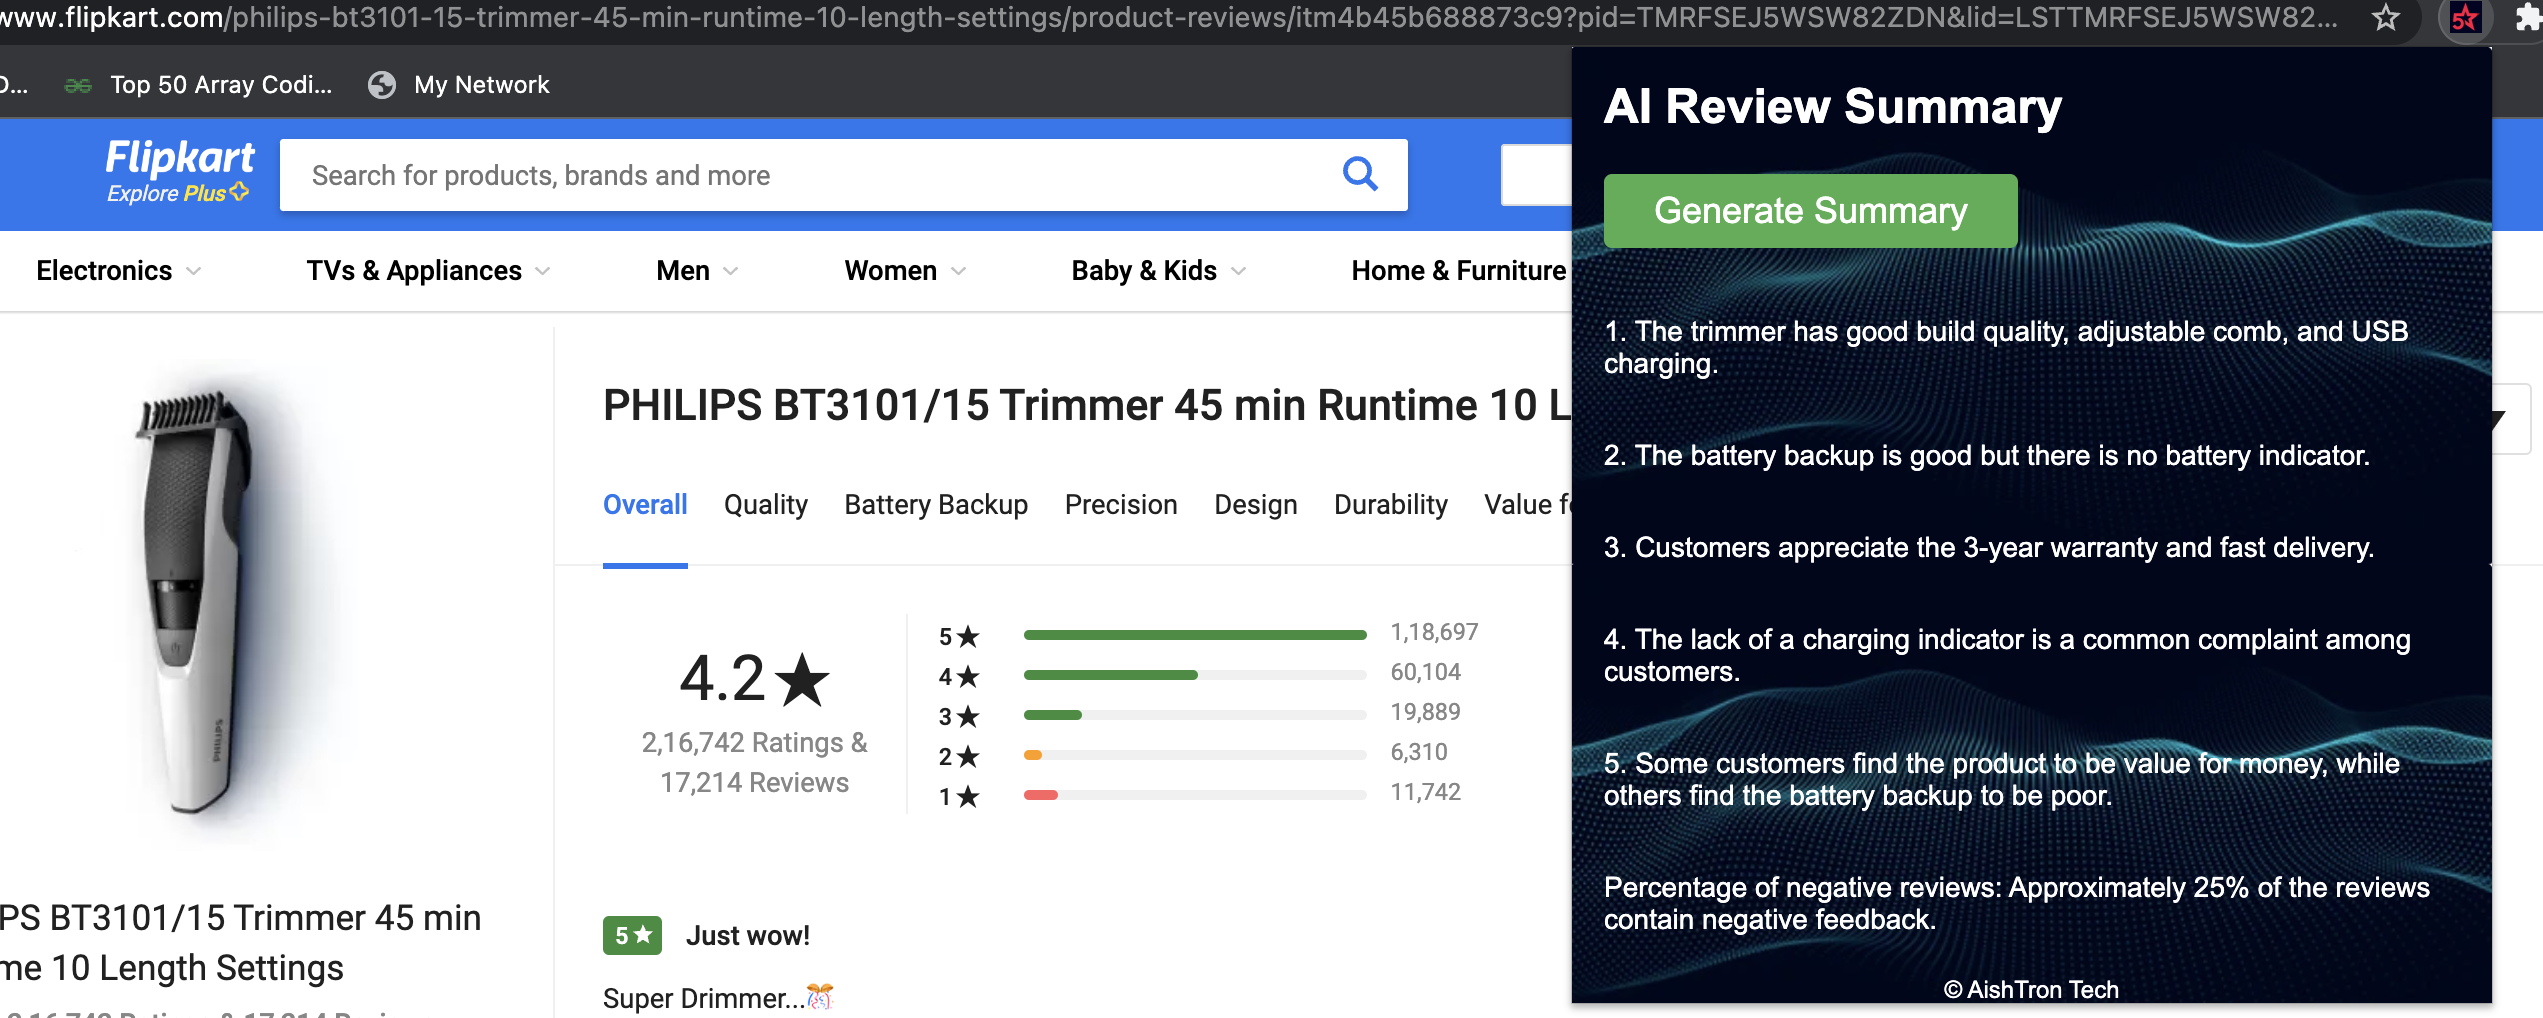
Task: Click the browser address bar URL
Action: (x=1170, y=17)
